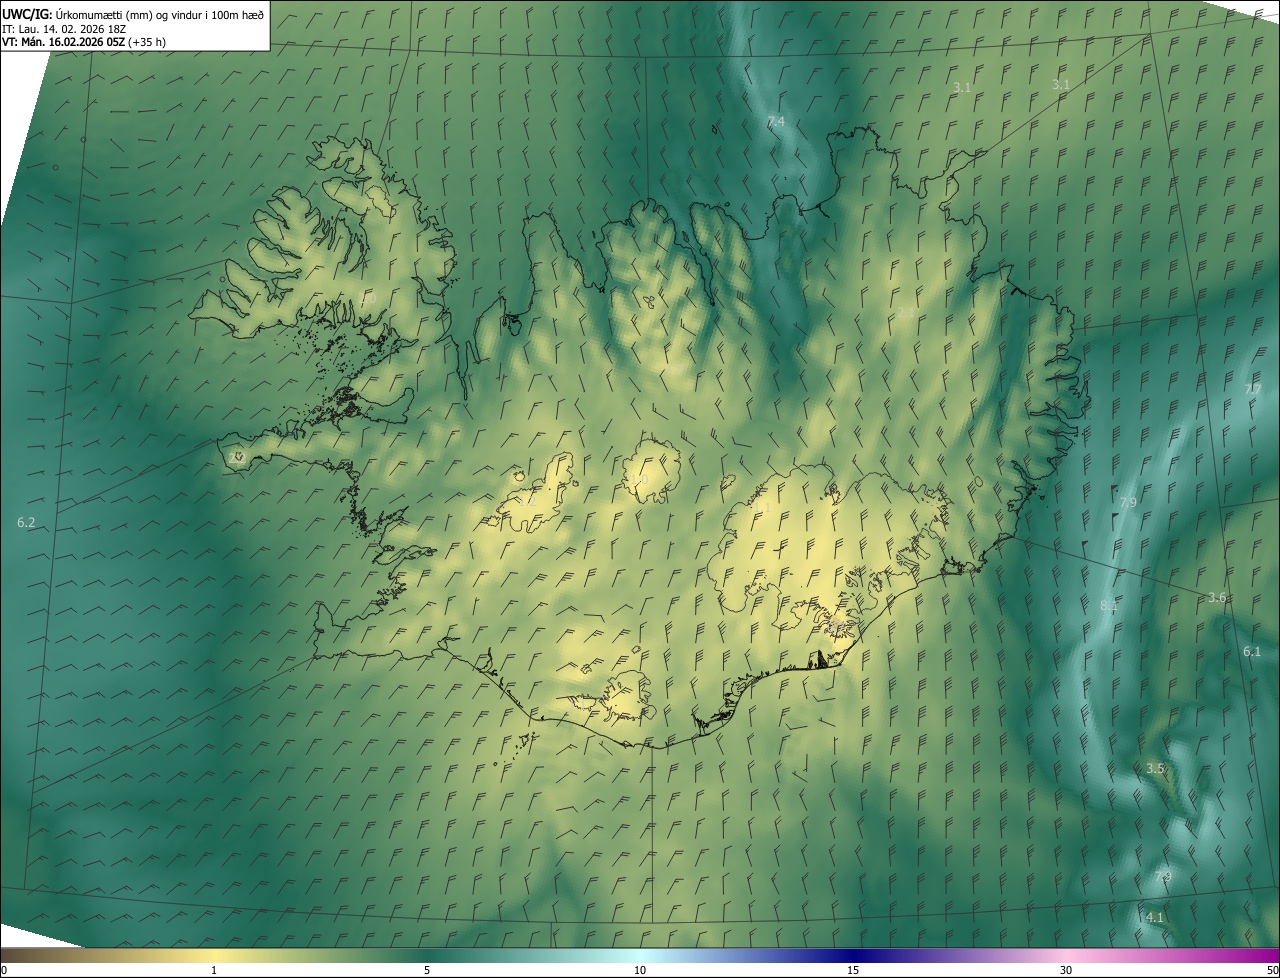Click the '4.1' value near the bottom
1280x978 pixels.
[1155, 918]
